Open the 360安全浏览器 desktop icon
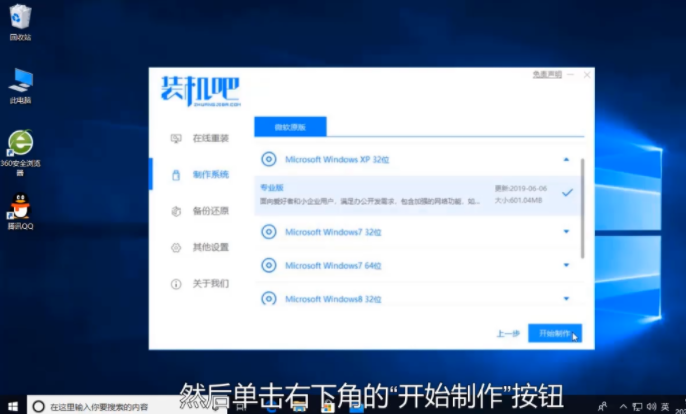686x414 pixels. point(20,144)
